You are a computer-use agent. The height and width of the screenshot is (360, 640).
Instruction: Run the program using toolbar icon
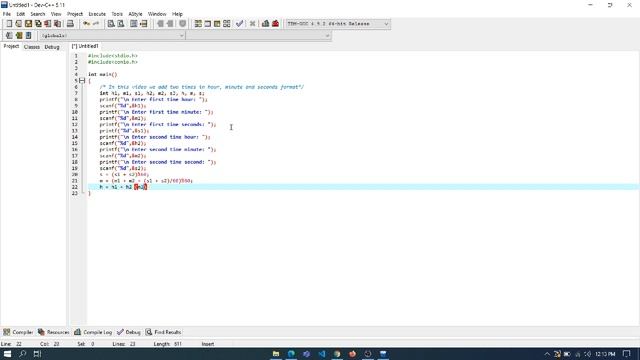pyautogui.click(x=207, y=24)
